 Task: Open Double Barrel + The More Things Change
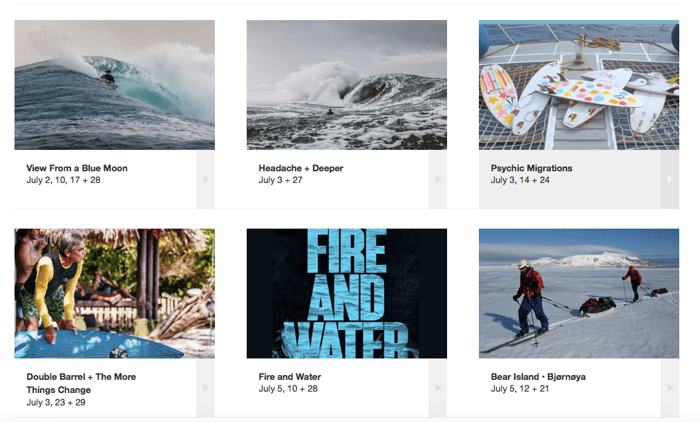[81, 383]
